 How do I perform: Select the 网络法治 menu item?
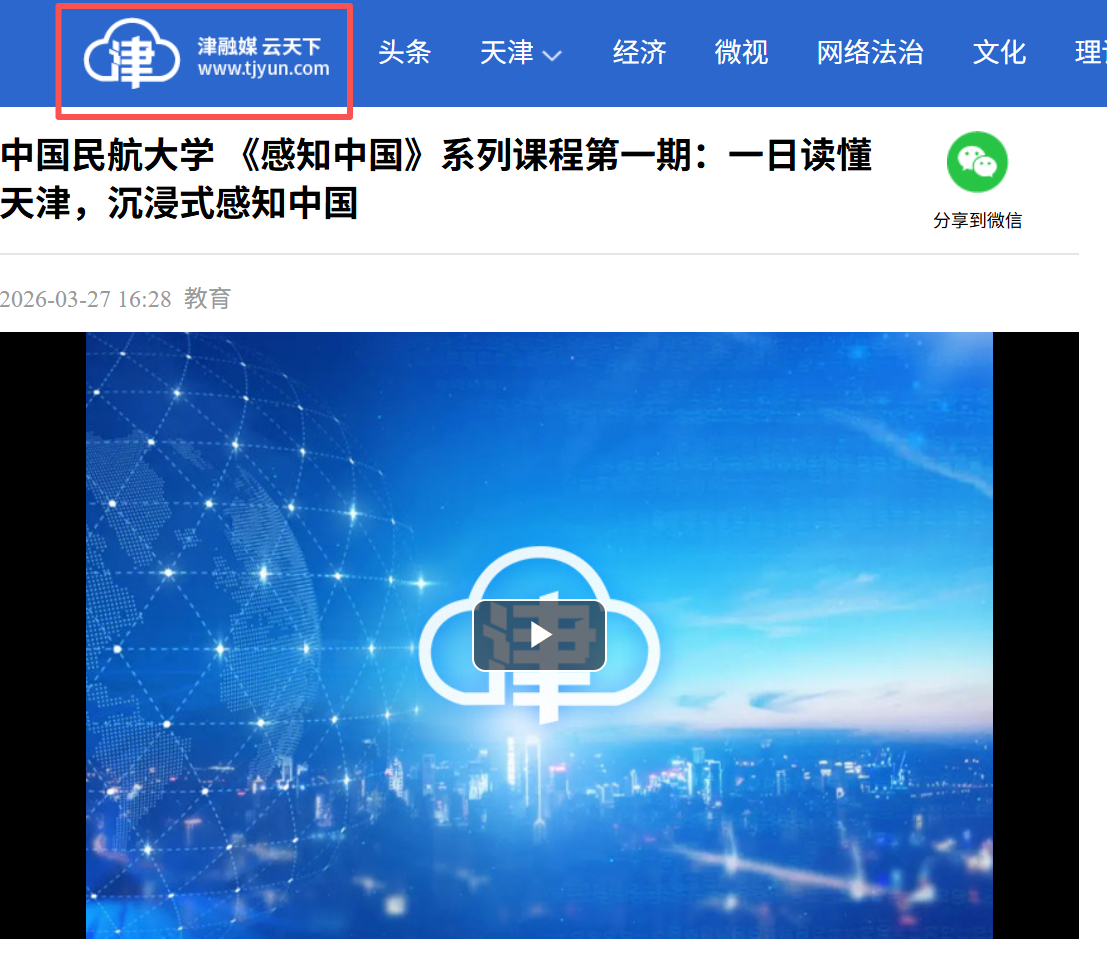(870, 52)
